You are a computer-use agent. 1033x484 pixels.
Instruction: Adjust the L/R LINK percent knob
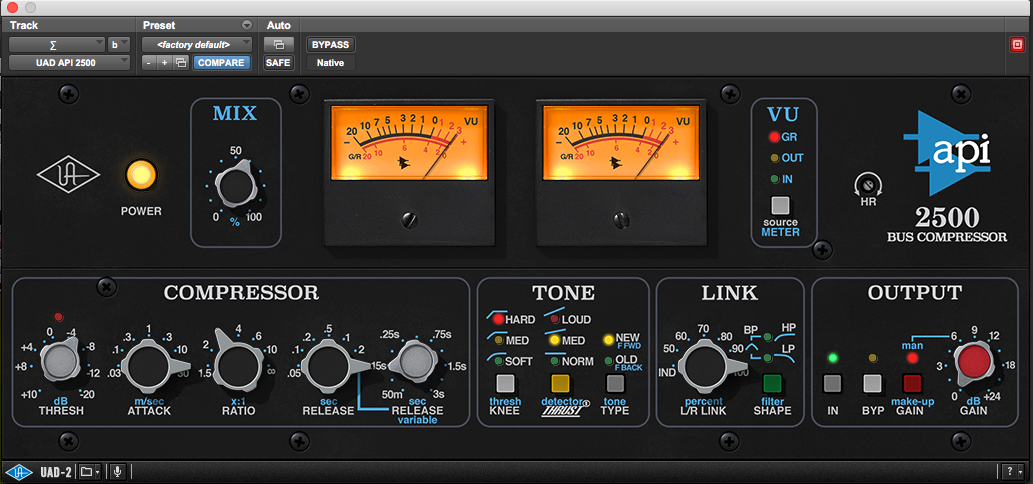pos(705,367)
